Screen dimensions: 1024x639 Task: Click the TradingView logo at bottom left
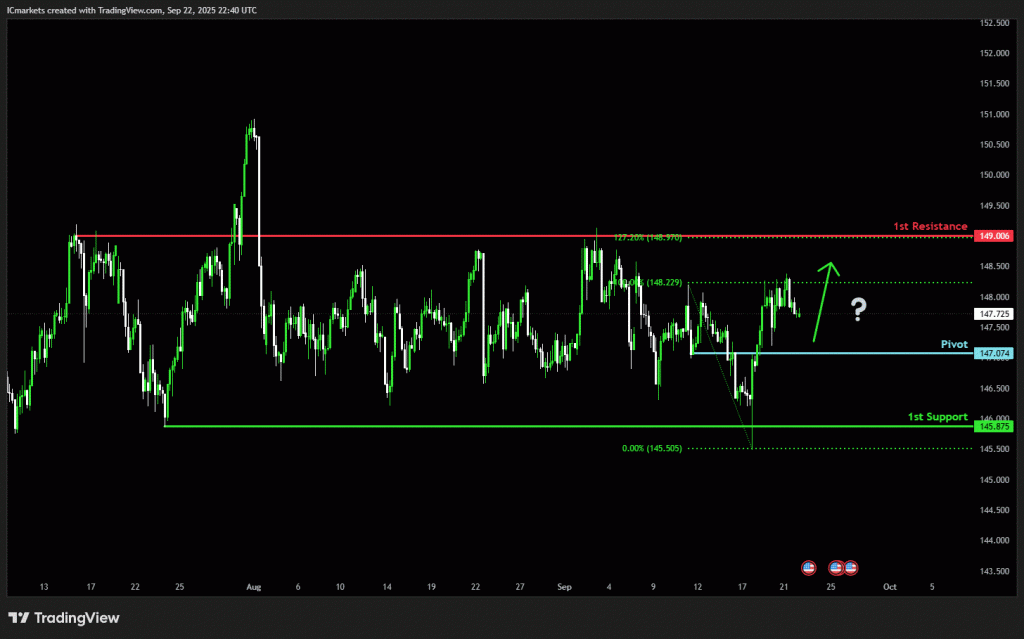point(64,618)
